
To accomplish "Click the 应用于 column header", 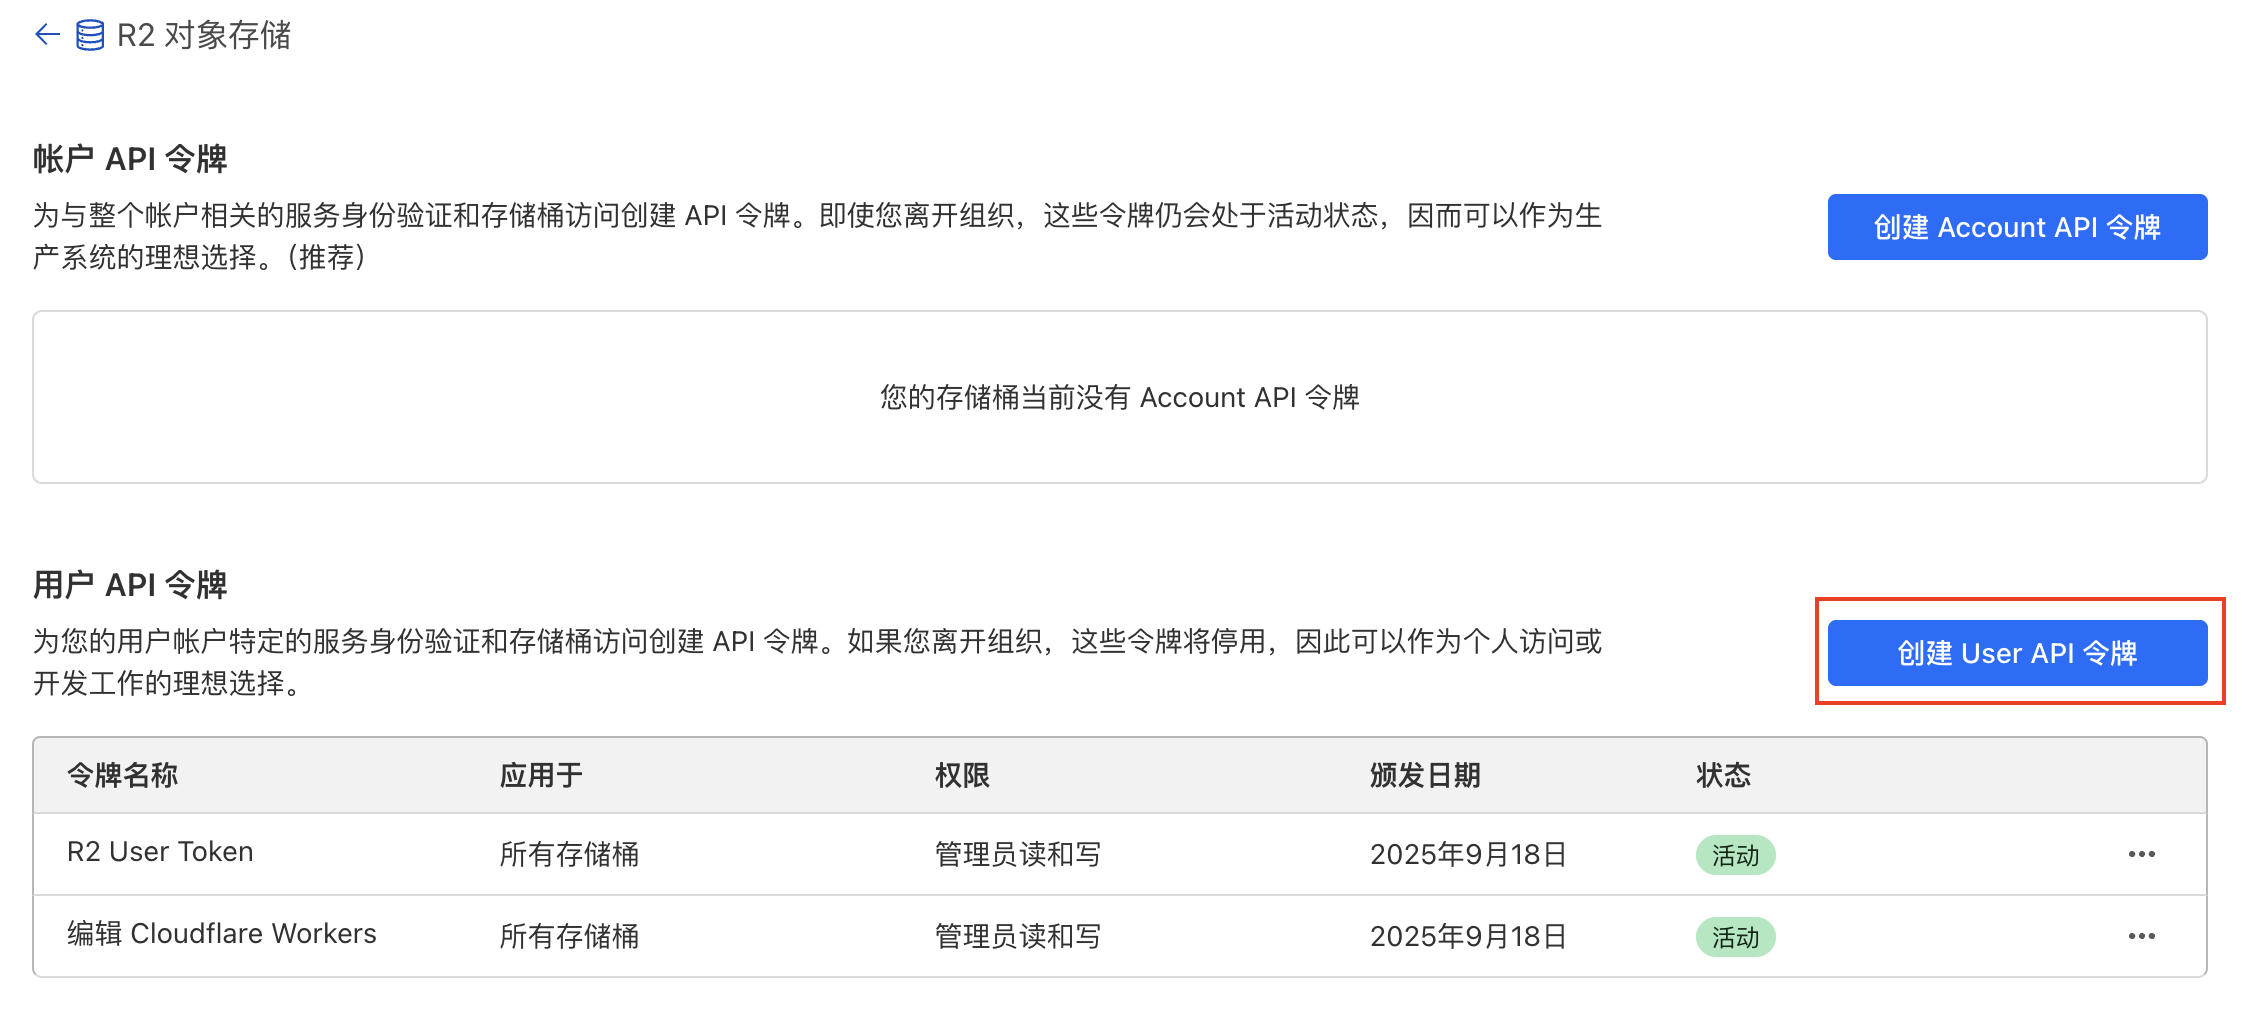I will tap(541, 775).
